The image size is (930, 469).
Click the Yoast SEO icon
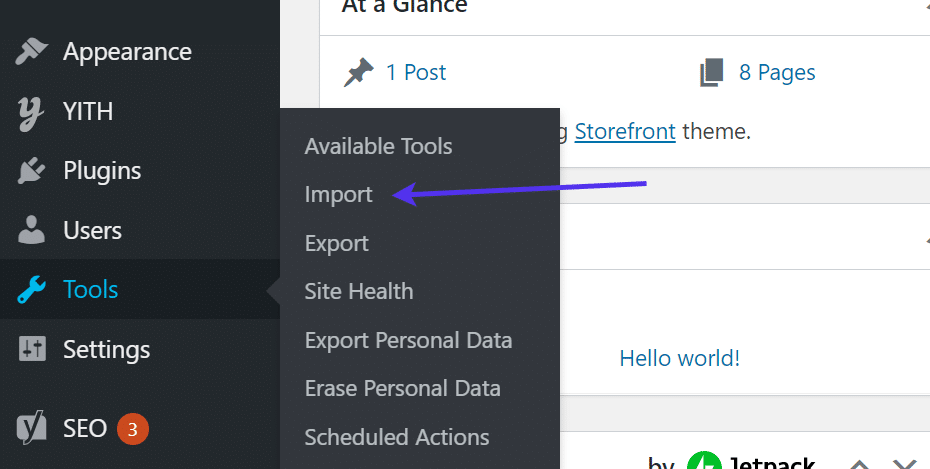(31, 429)
